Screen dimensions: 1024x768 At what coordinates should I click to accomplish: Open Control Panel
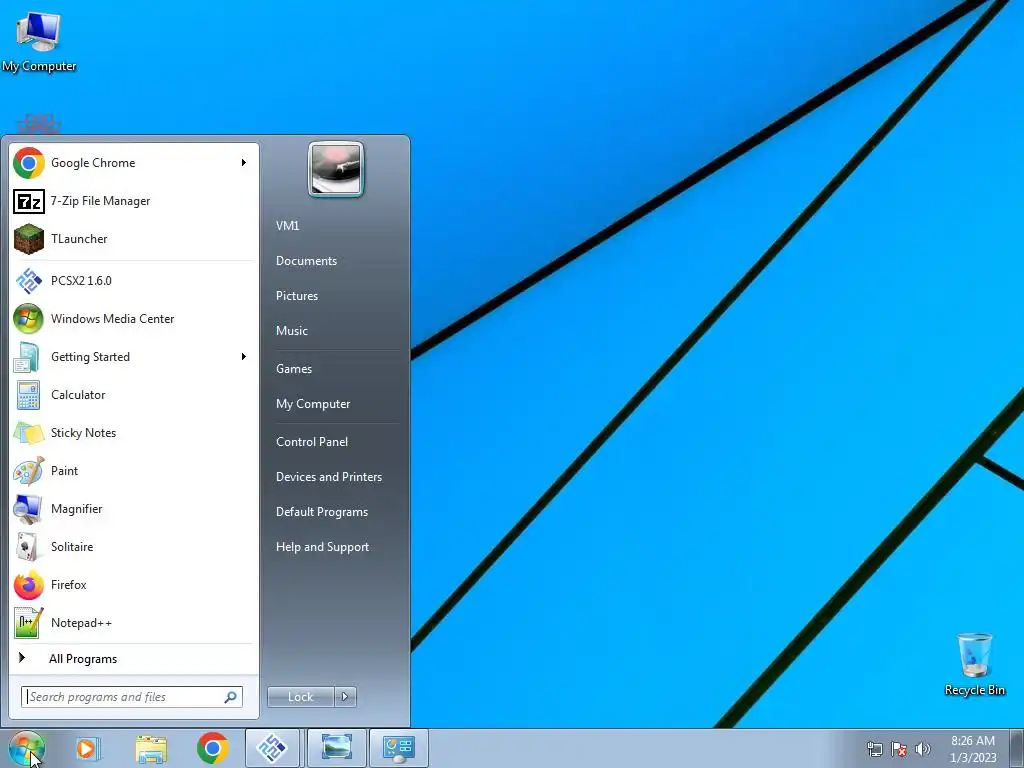click(x=312, y=441)
